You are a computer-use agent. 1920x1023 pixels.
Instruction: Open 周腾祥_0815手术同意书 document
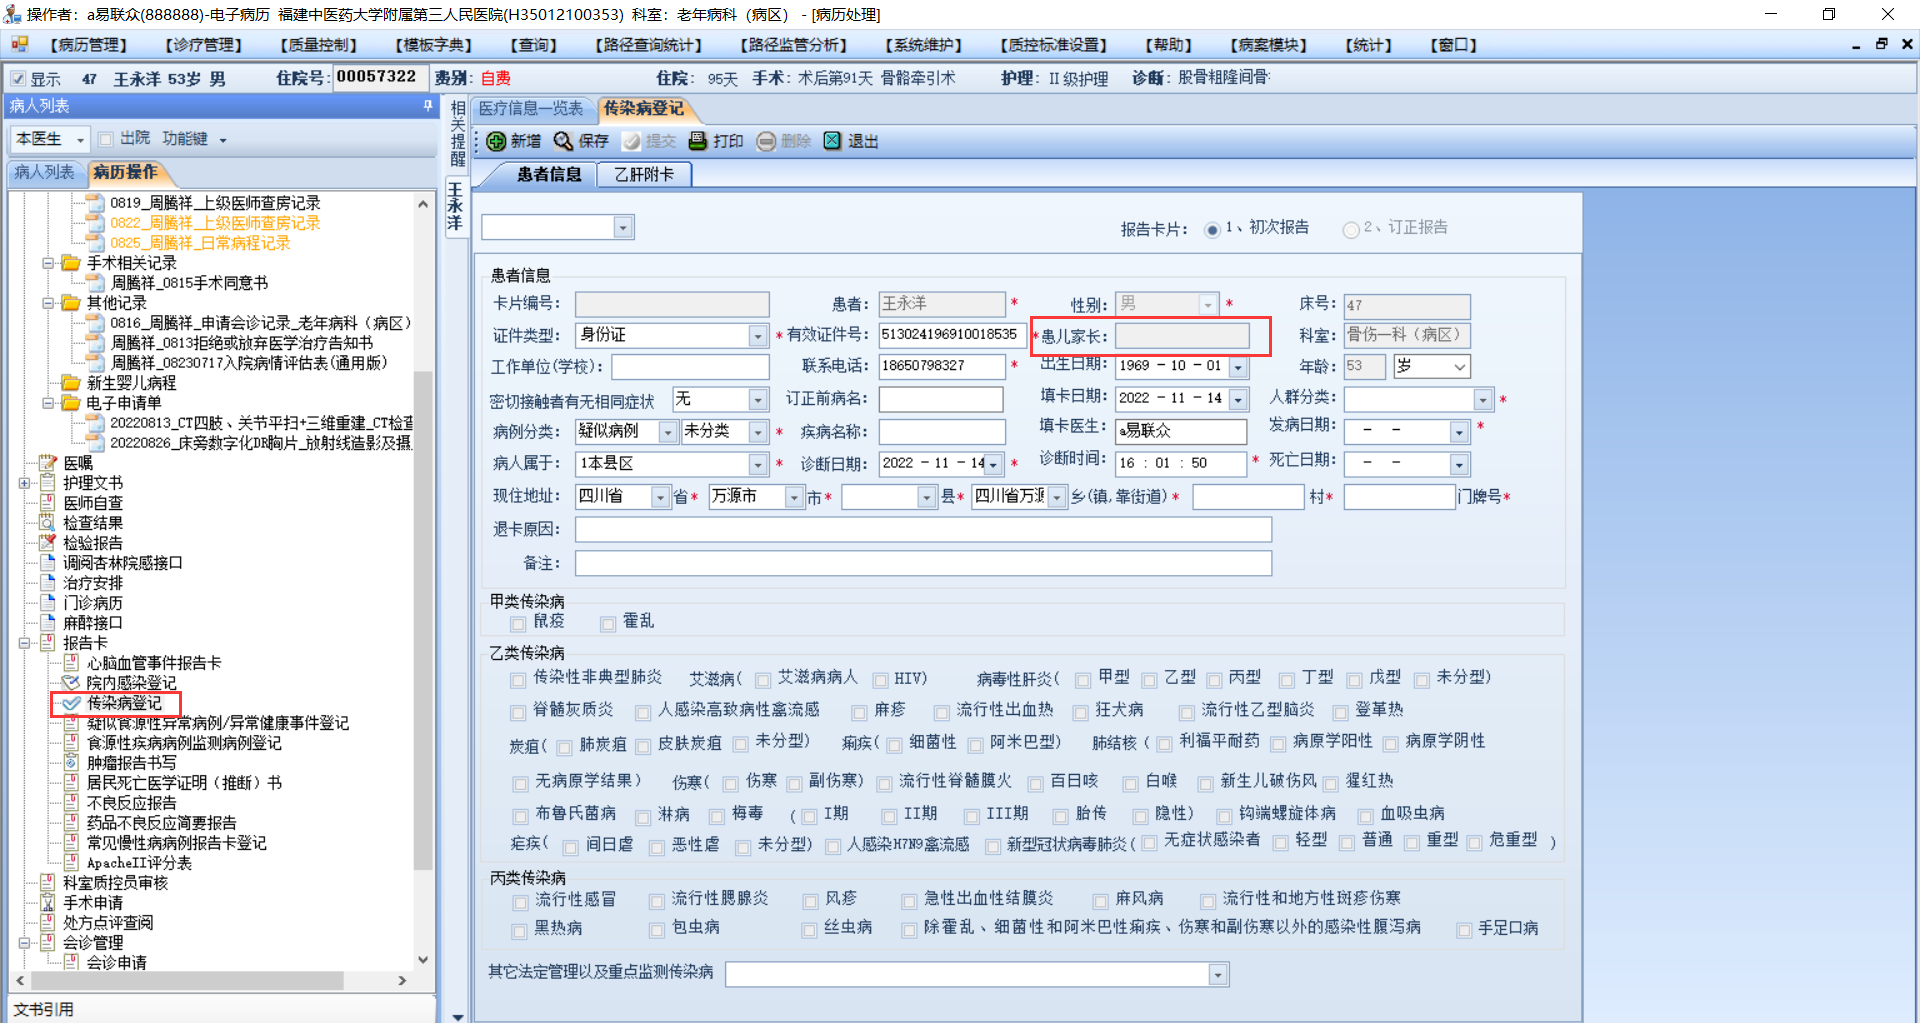(x=189, y=283)
